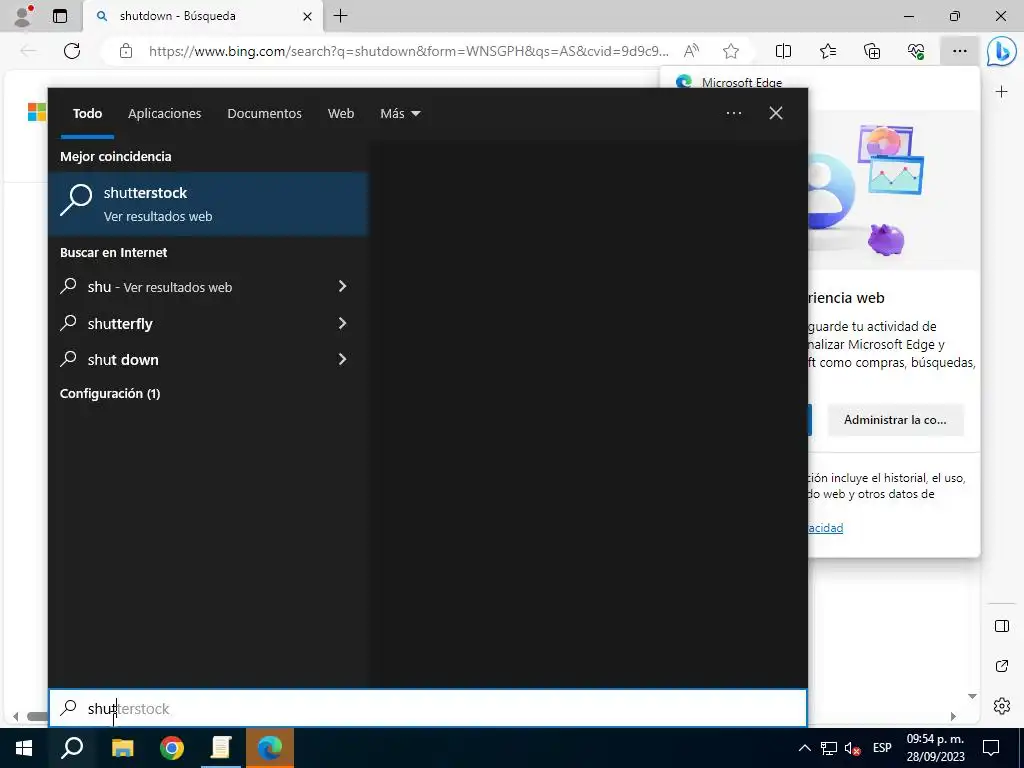This screenshot has width=1024, height=768.
Task: Open the clock and date 28/09/2023
Action: 935,748
